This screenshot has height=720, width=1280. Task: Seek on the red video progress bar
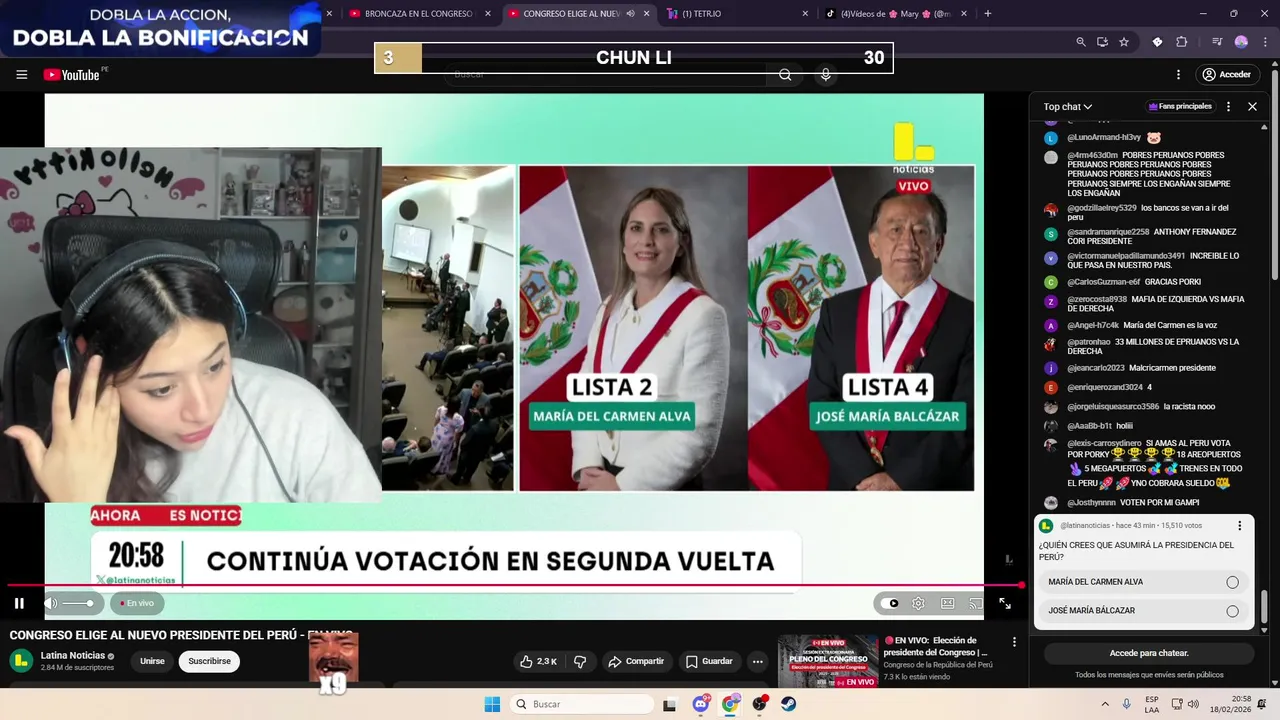515,585
